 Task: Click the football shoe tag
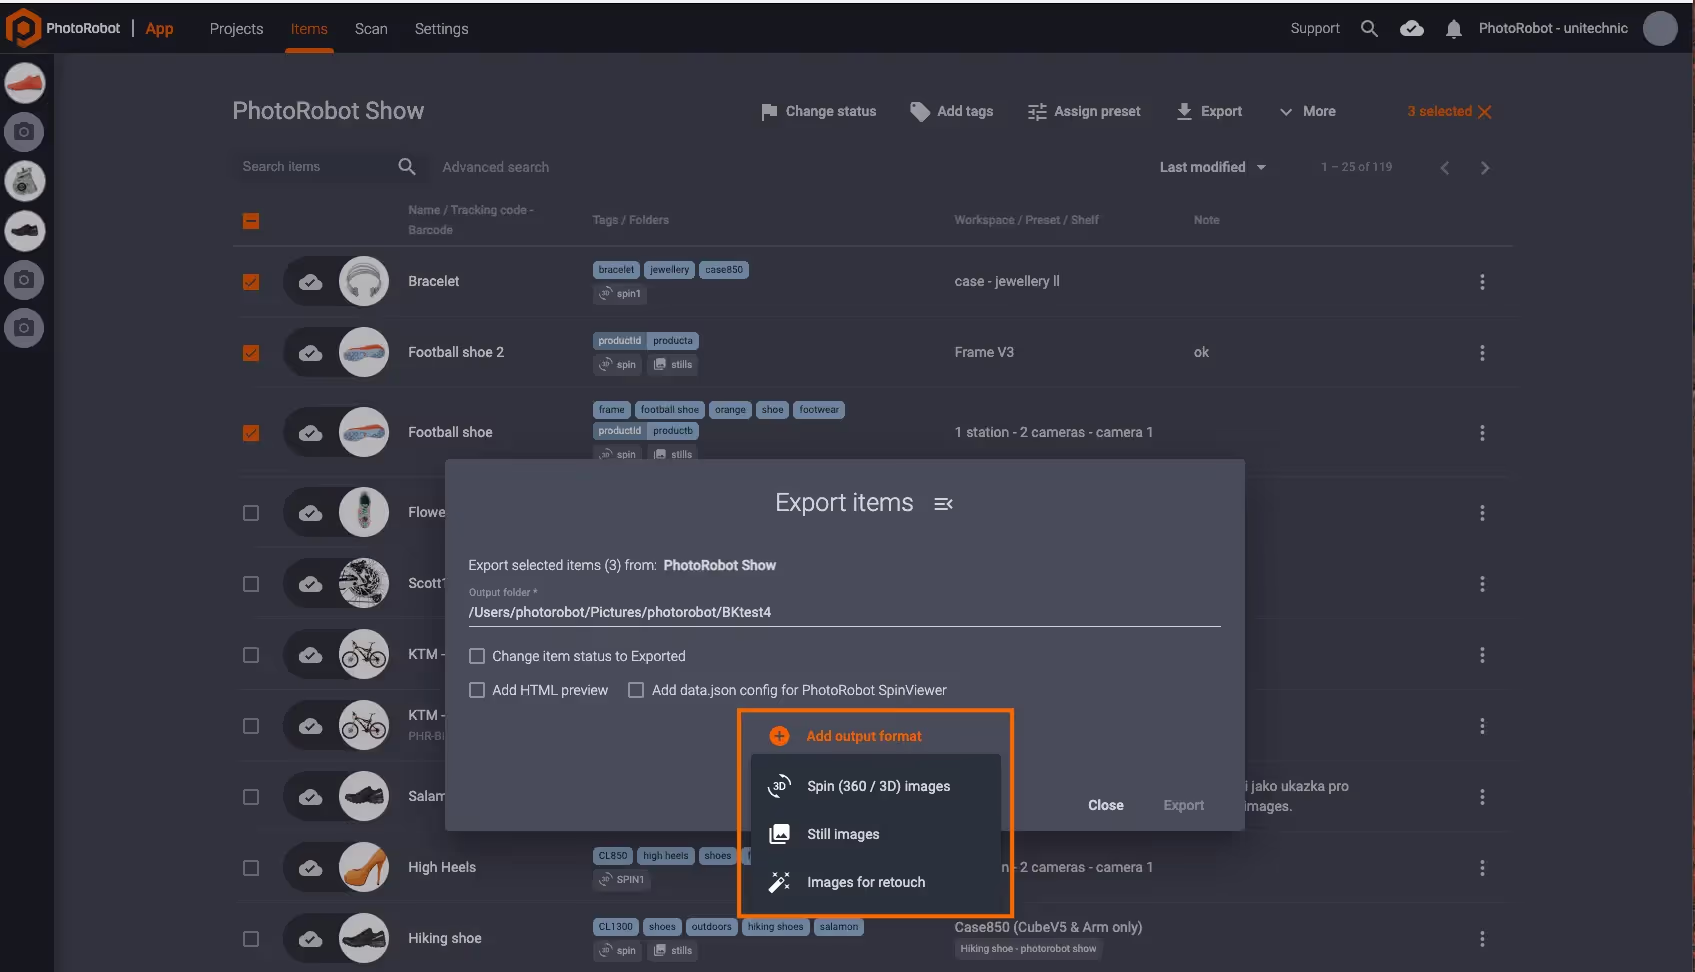(670, 410)
